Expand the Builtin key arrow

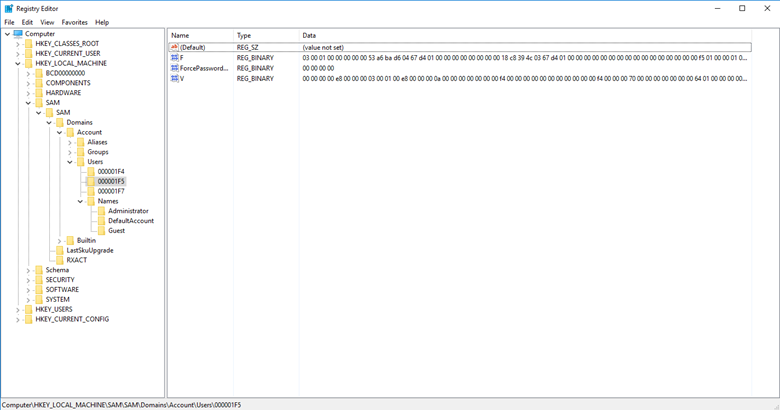click(60, 241)
